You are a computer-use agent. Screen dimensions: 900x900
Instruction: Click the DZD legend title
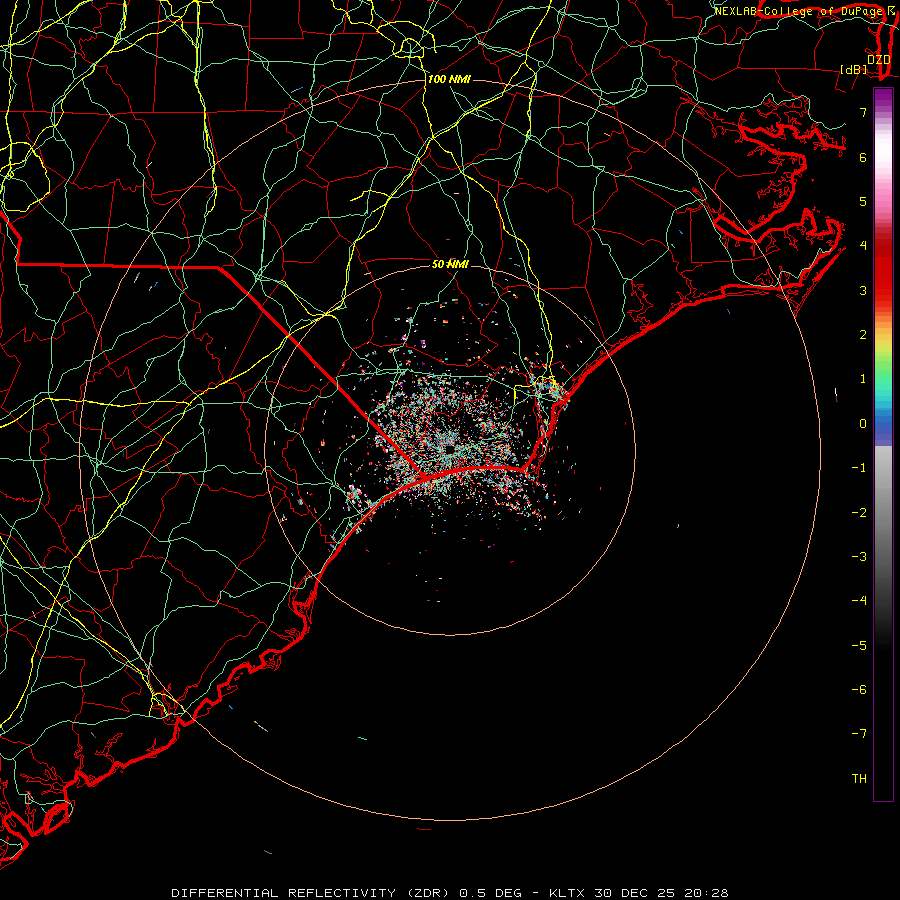point(878,60)
